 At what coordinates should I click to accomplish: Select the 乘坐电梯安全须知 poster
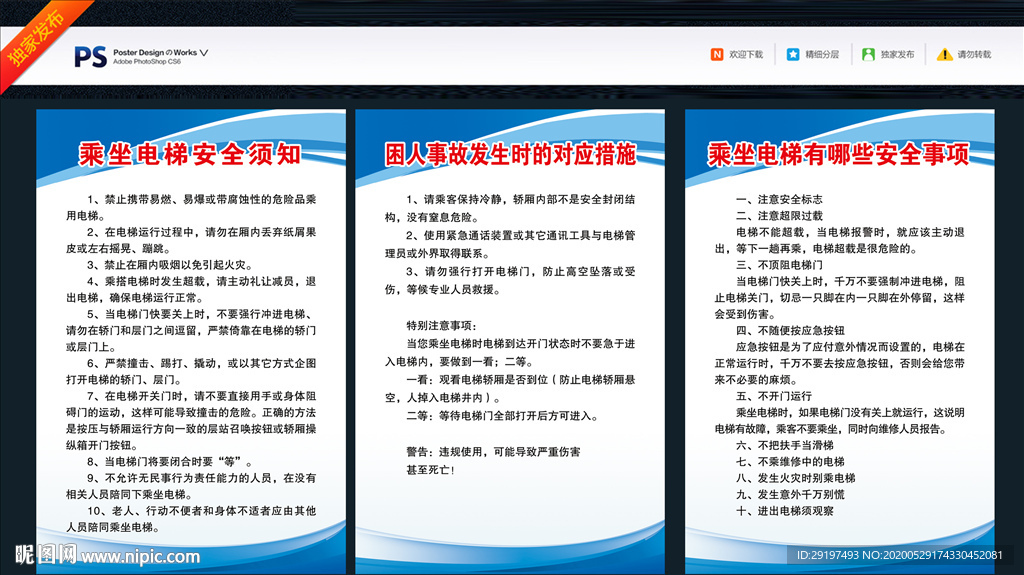(x=191, y=341)
